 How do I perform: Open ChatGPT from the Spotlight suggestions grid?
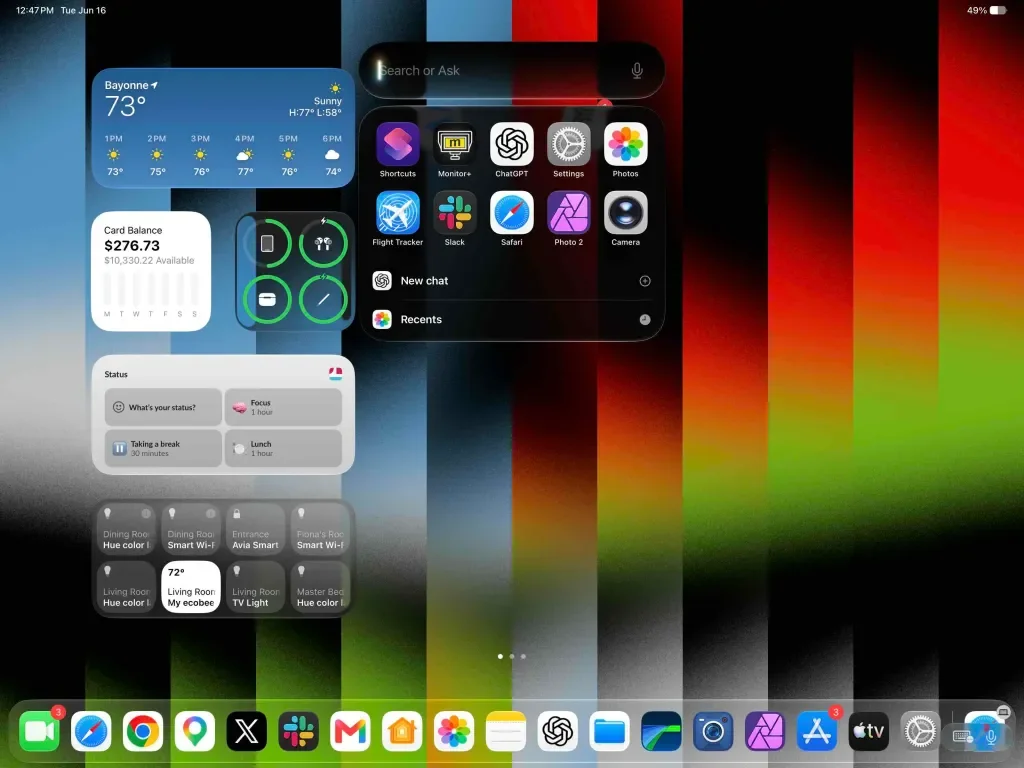pos(511,144)
